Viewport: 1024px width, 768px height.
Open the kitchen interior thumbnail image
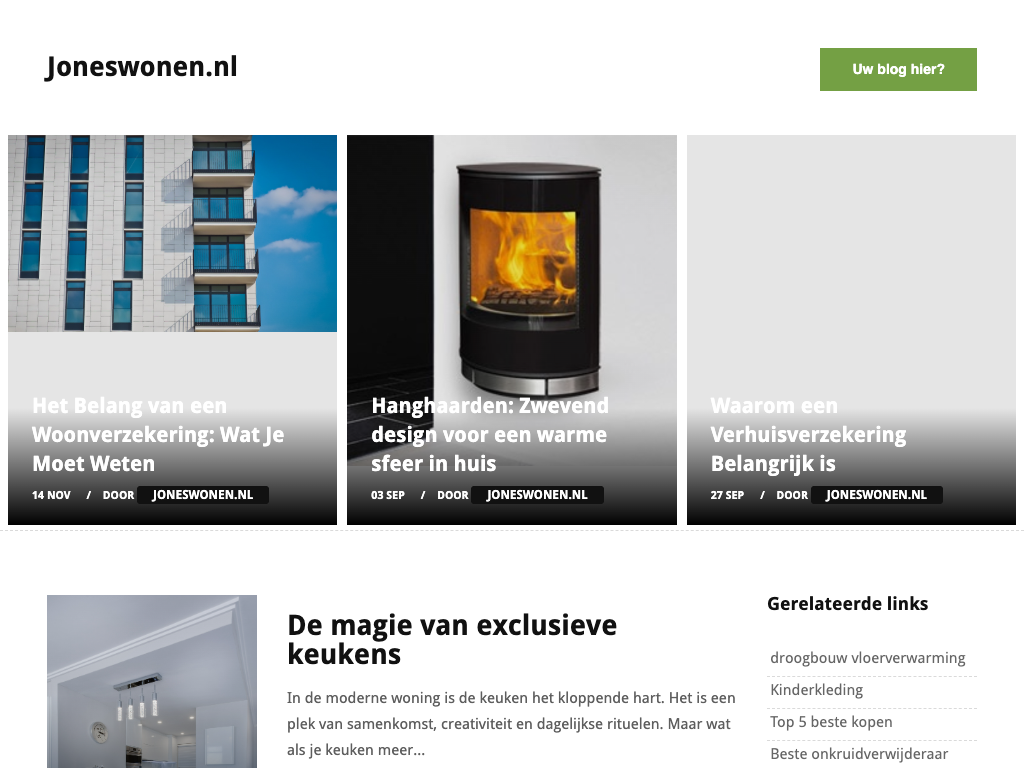click(152, 681)
